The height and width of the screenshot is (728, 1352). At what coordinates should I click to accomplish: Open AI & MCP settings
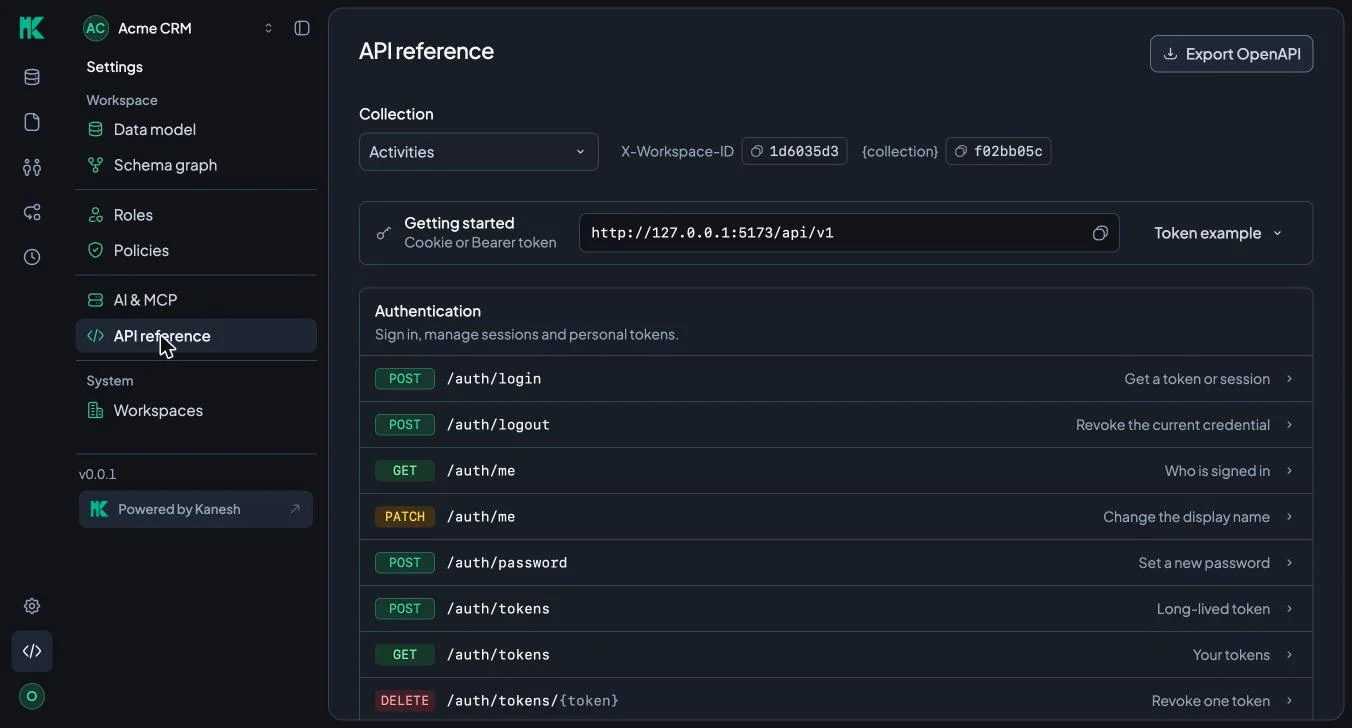[196, 300]
